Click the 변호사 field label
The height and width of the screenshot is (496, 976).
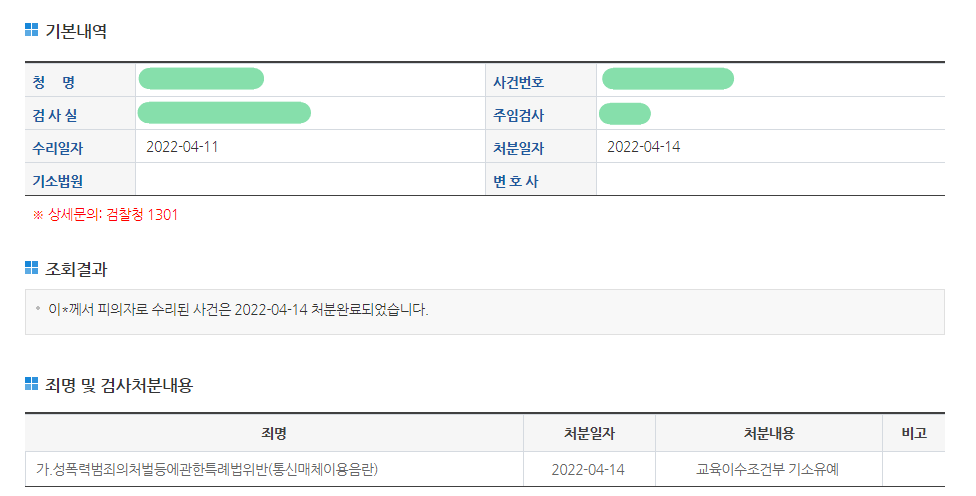(516, 181)
